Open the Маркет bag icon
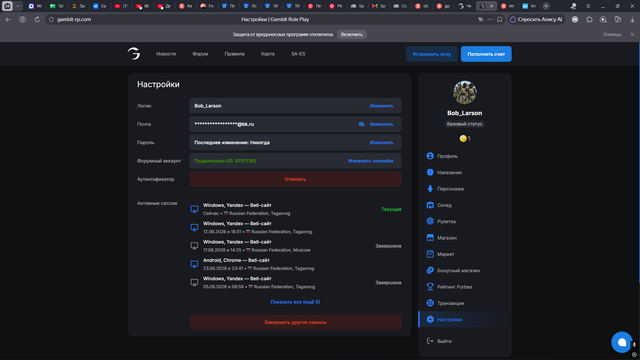Viewport: 640px width, 360px height. pyautogui.click(x=430, y=254)
